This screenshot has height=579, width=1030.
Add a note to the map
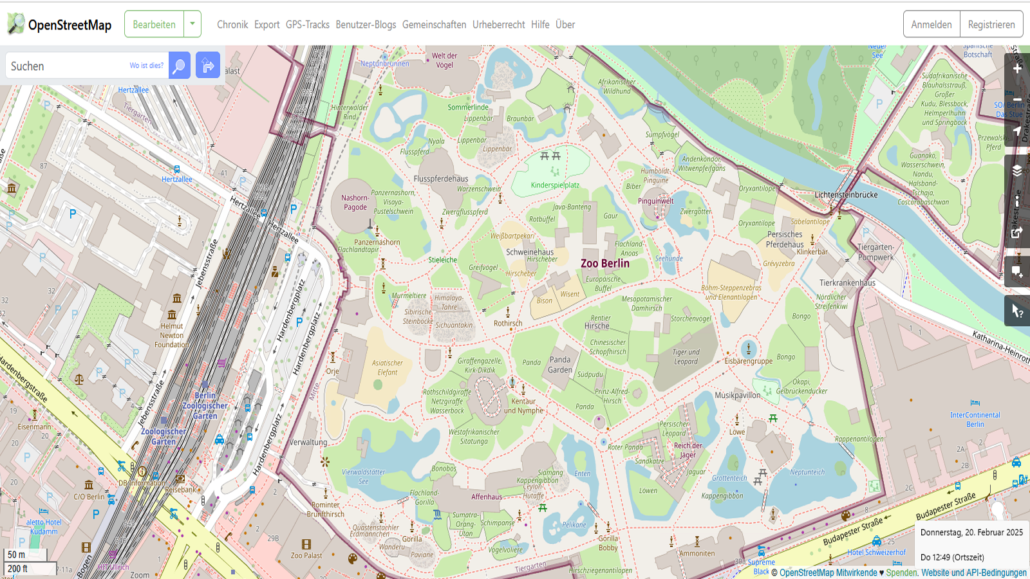point(1017,271)
